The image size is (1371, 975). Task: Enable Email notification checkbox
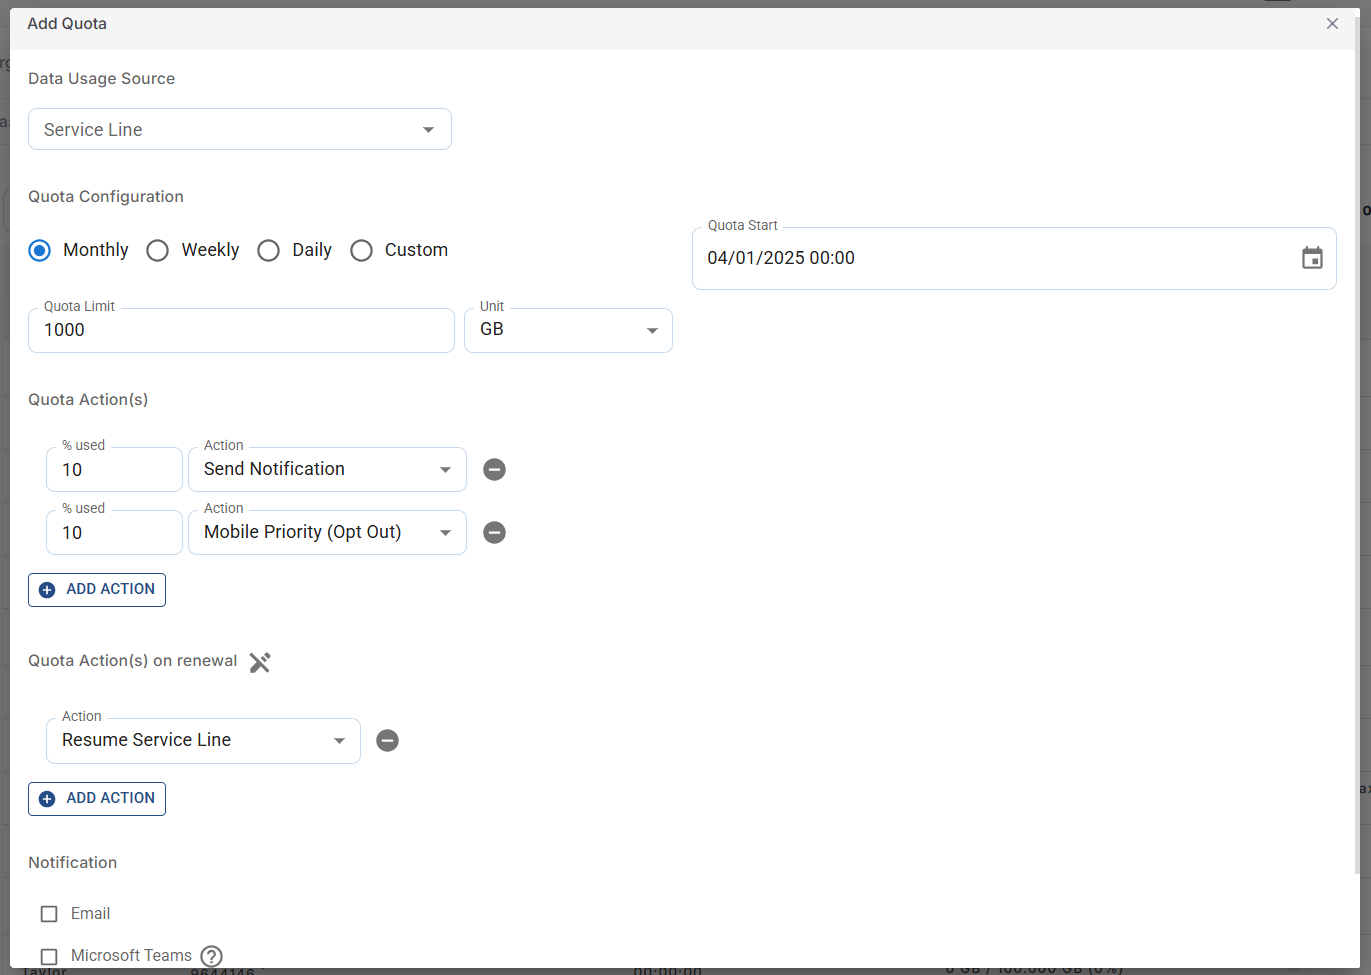(49, 914)
